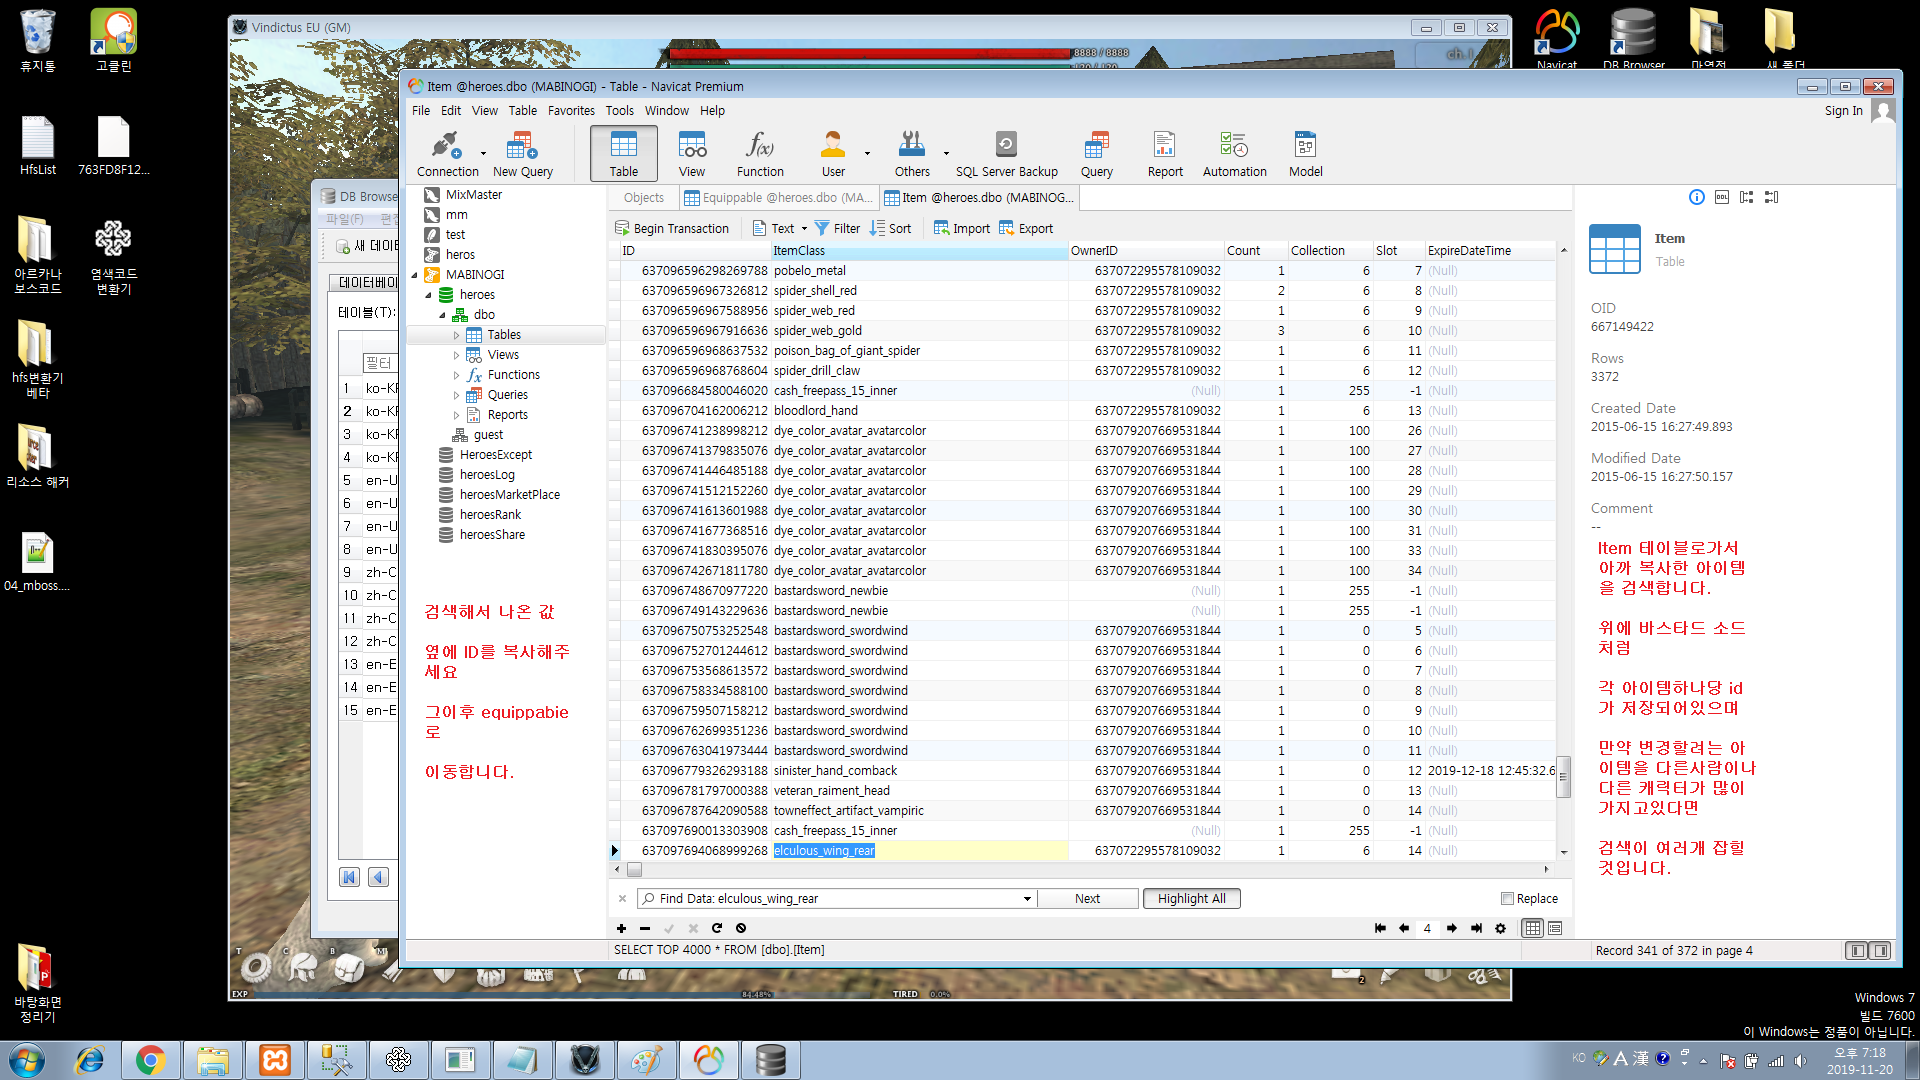Select the Table toolbar icon
The height and width of the screenshot is (1080, 1920).
(623, 153)
